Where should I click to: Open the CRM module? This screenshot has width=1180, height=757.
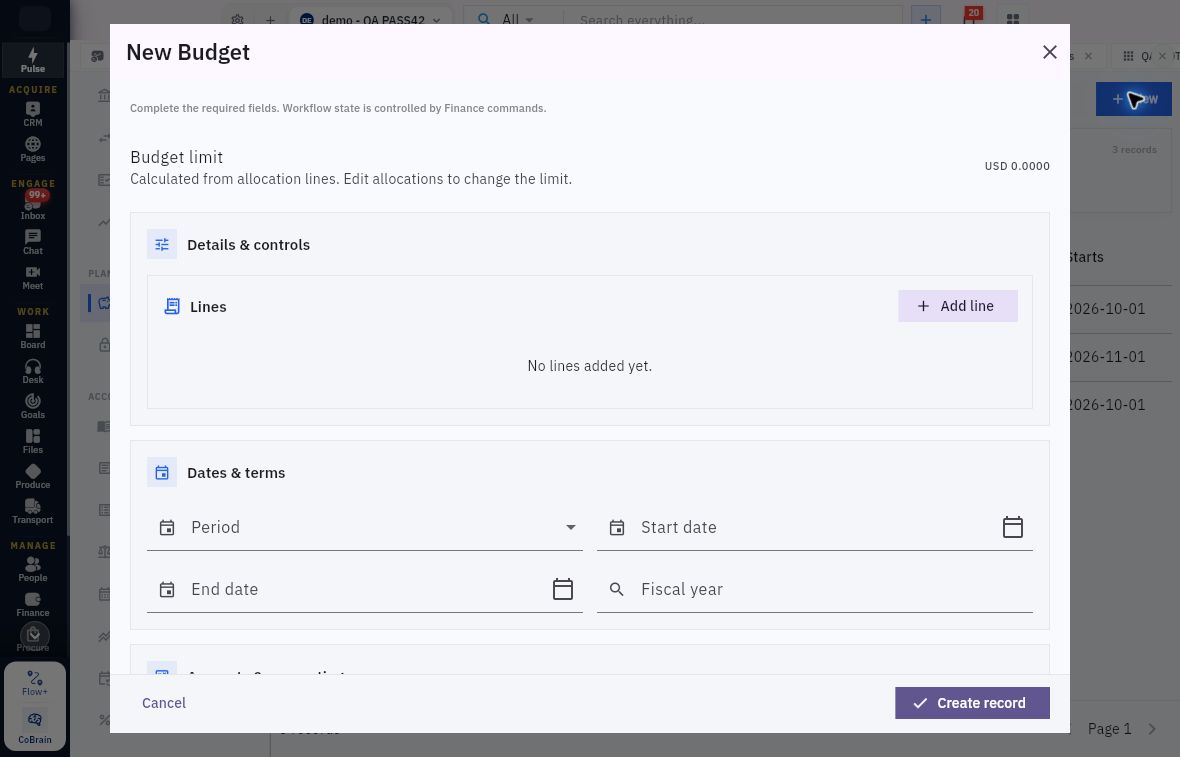32,114
